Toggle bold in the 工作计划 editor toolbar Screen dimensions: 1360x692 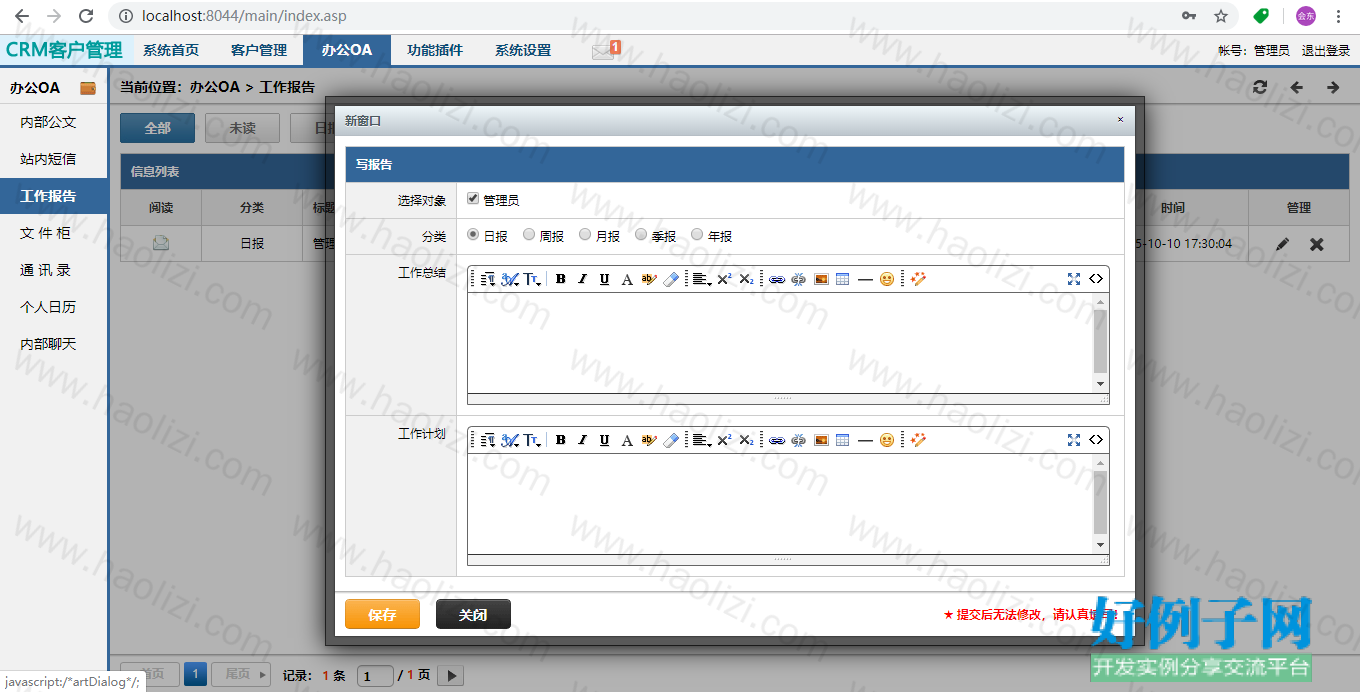(x=560, y=440)
